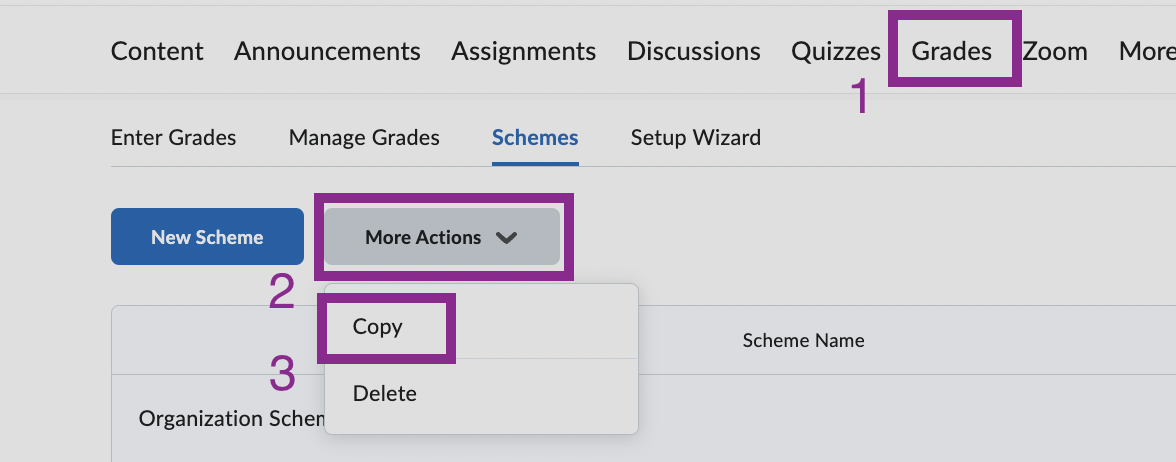This screenshot has width=1176, height=462.
Task: Choose Delete from the More Actions menu
Action: point(385,394)
